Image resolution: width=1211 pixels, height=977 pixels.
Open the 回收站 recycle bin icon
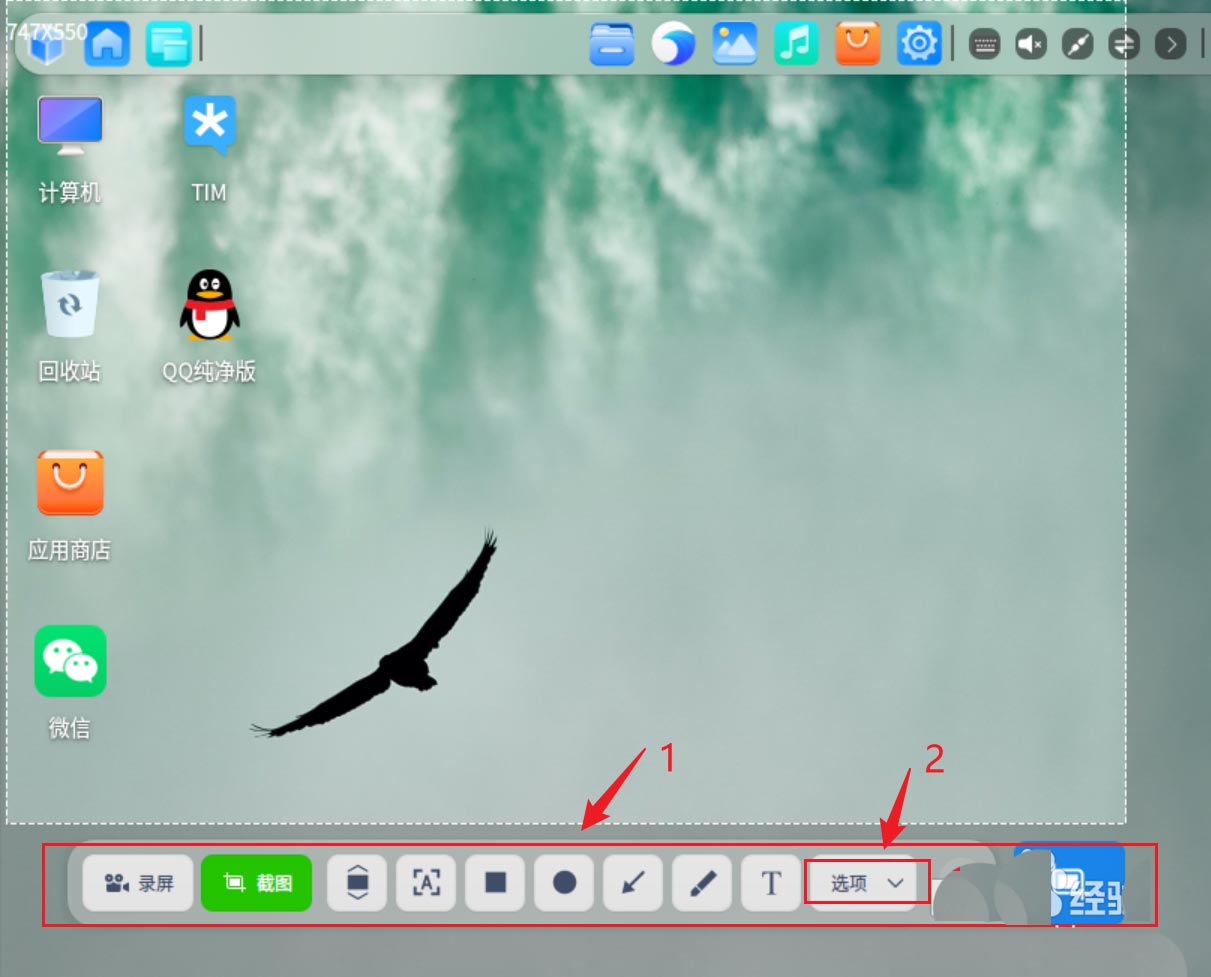click(70, 327)
